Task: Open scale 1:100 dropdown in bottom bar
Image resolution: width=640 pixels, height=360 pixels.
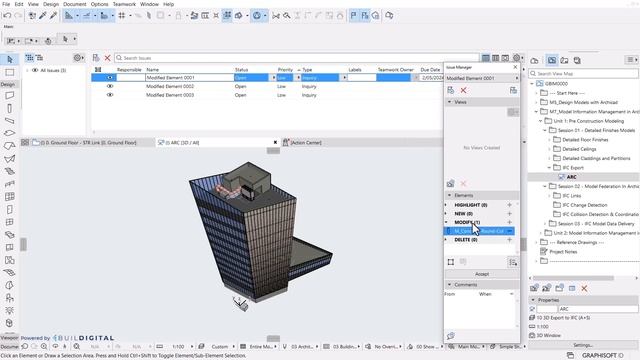Action: [x=191, y=347]
